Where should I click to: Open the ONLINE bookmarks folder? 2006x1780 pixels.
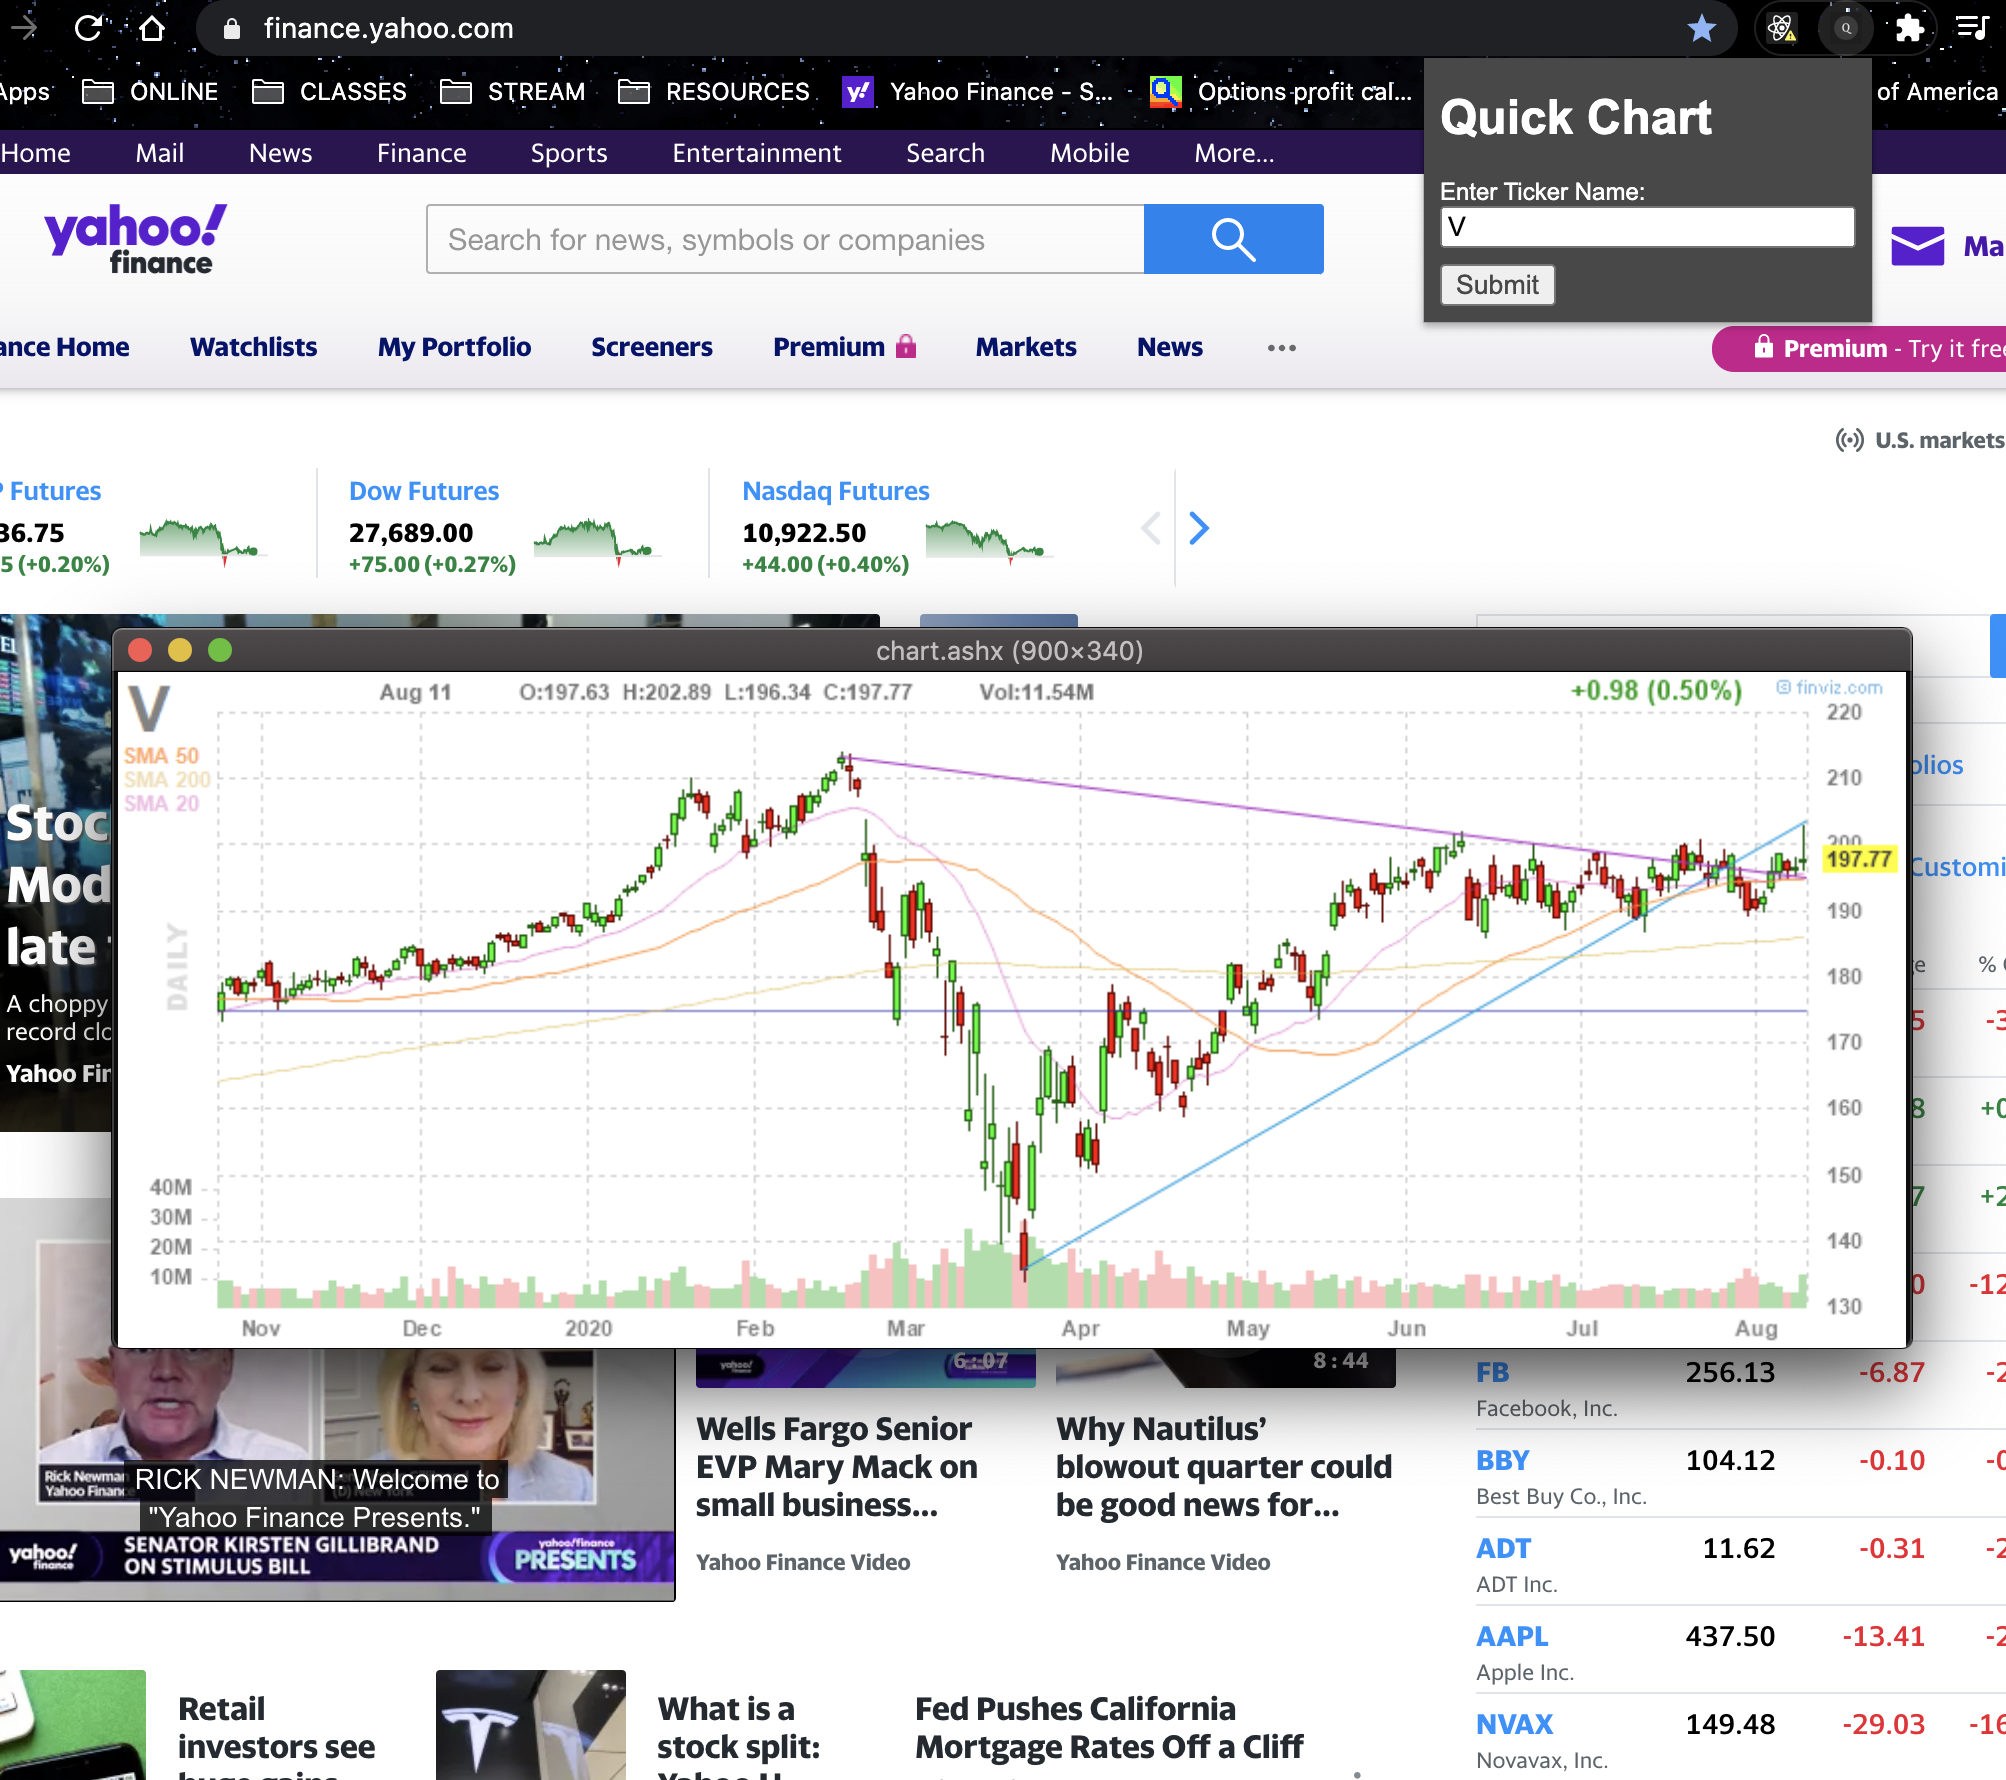[150, 92]
